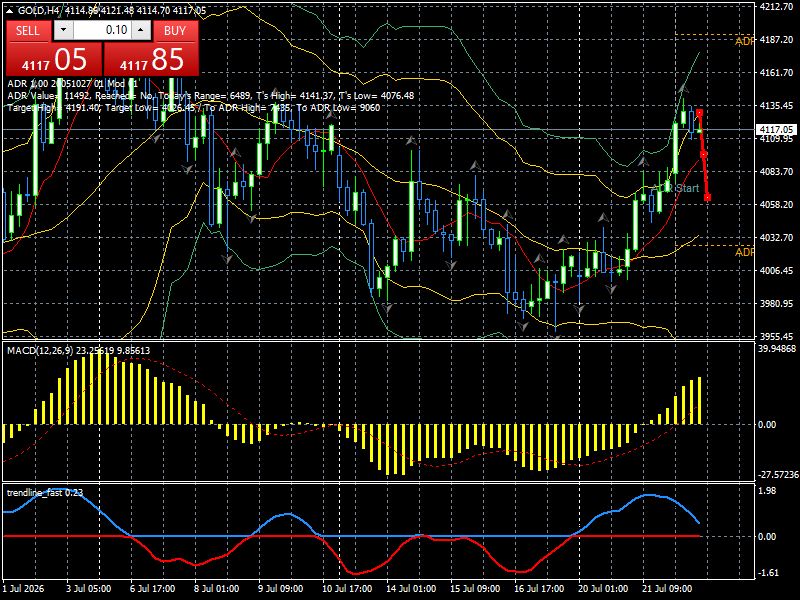Click price scale value 3980.95

point(776,304)
